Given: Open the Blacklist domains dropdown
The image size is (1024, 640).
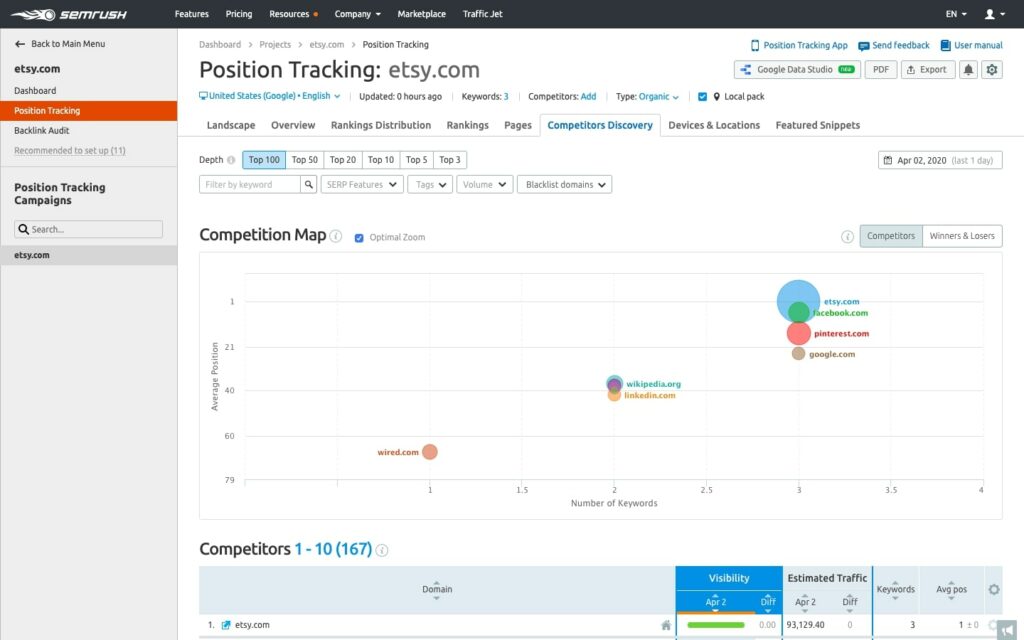Looking at the screenshot, I should pyautogui.click(x=565, y=184).
